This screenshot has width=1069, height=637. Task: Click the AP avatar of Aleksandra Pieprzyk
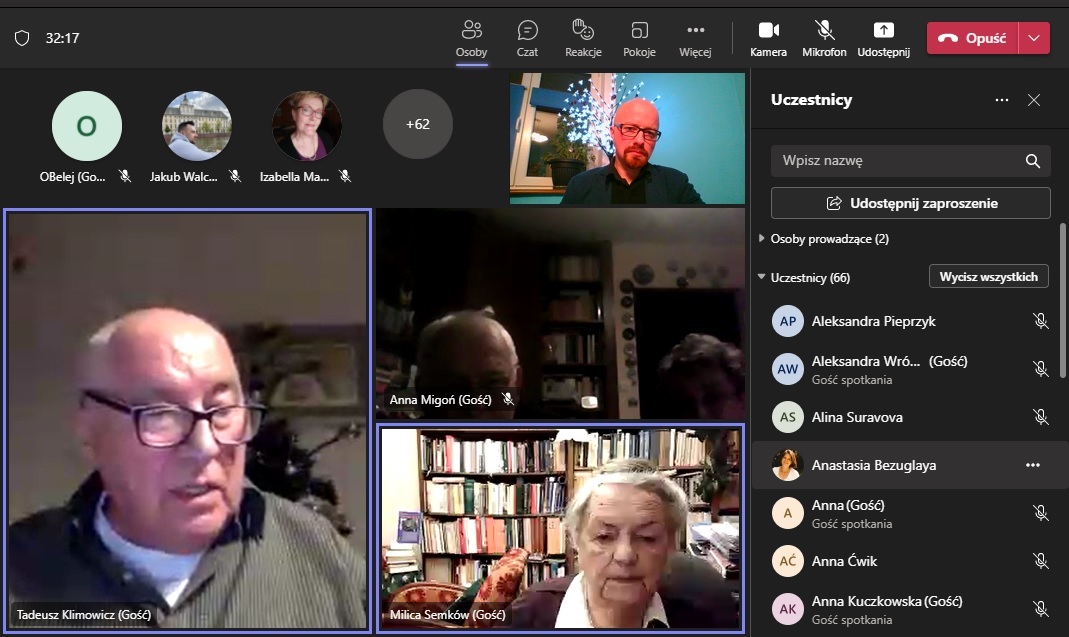point(787,321)
